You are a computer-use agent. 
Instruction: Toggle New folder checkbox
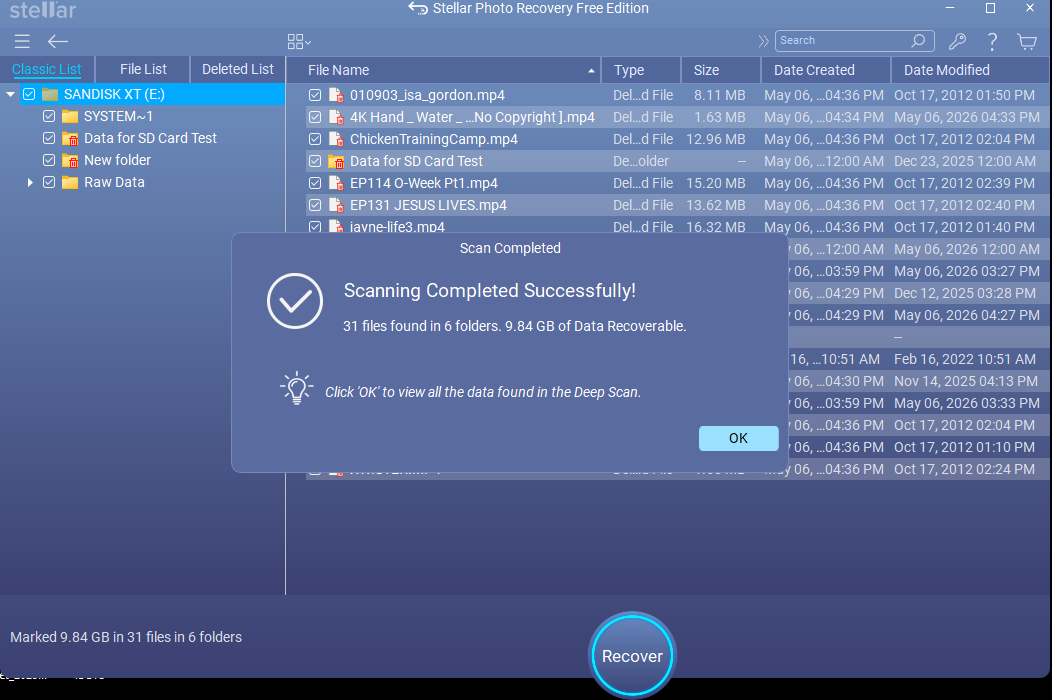tap(49, 160)
